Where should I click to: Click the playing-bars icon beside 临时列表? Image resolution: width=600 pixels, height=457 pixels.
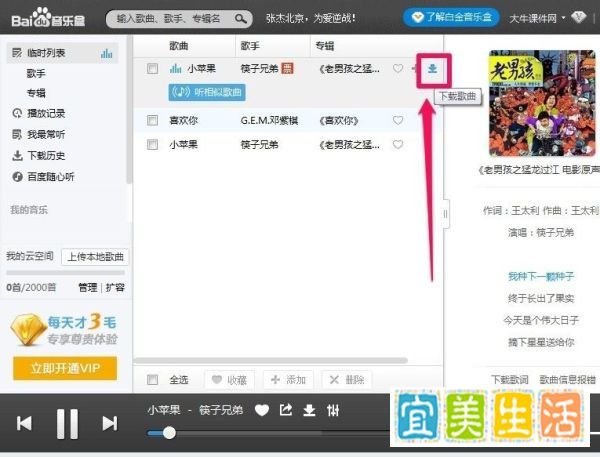106,53
